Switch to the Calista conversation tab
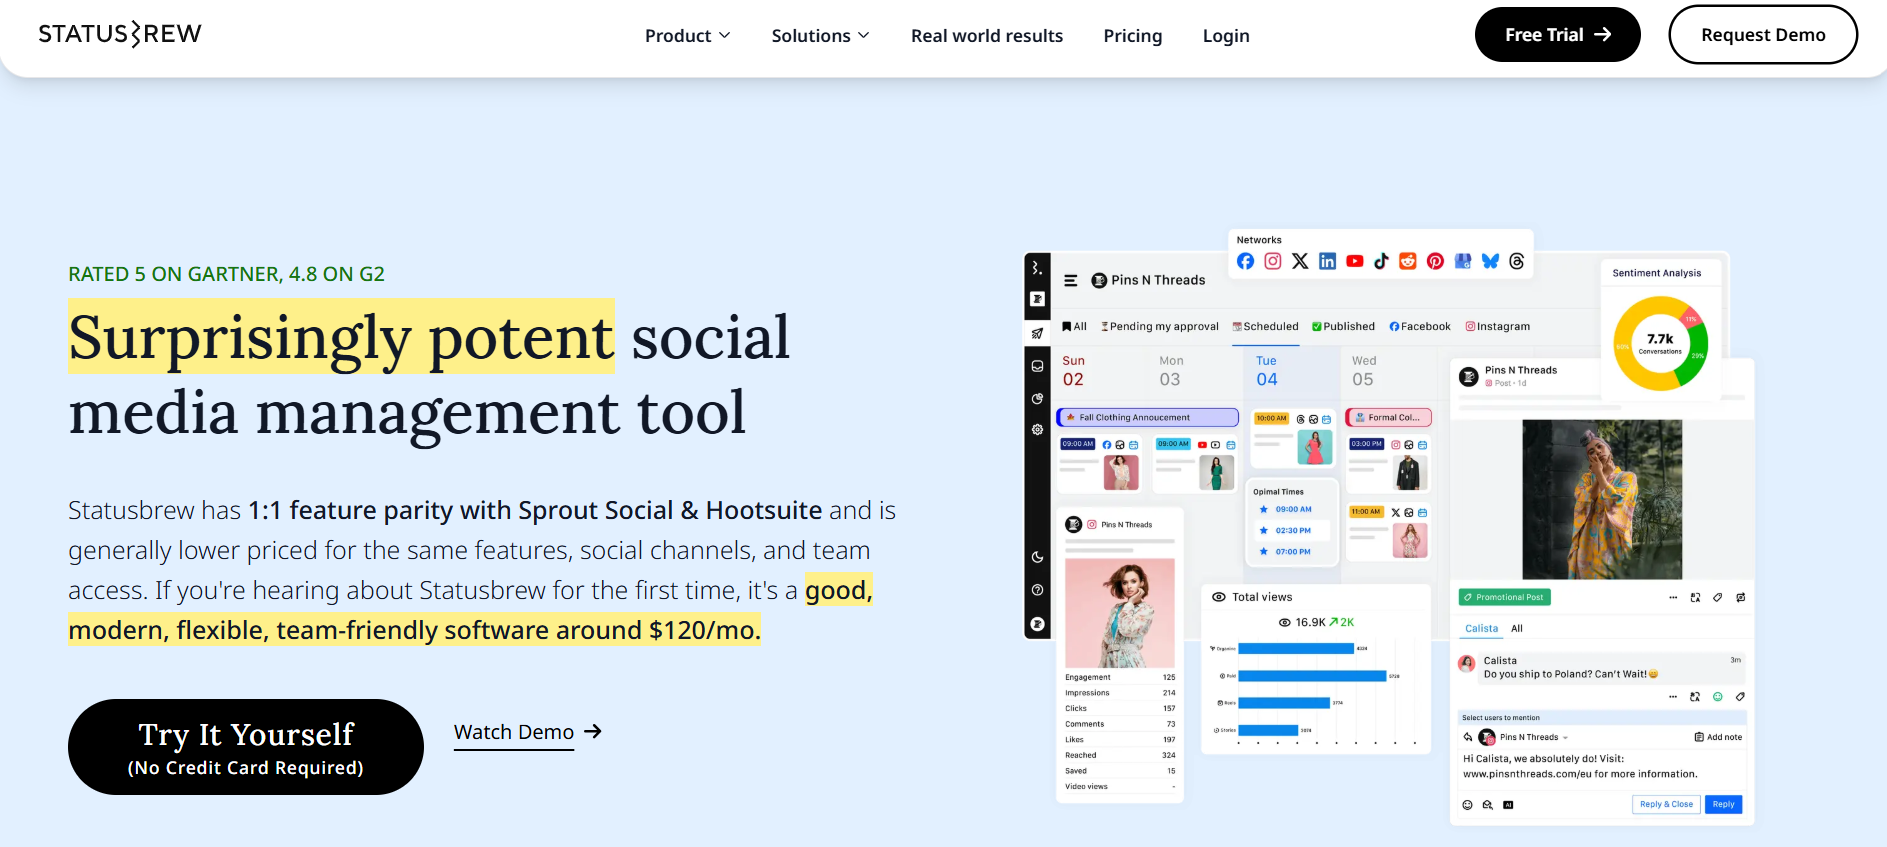The image size is (1887, 847). 1481,628
